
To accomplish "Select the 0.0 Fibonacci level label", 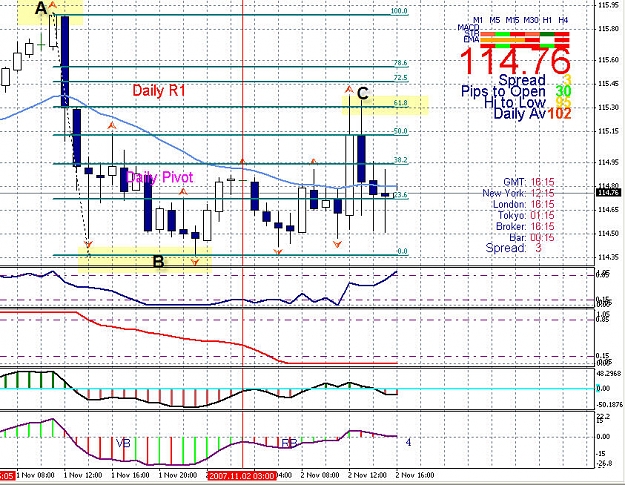I will pyautogui.click(x=402, y=251).
